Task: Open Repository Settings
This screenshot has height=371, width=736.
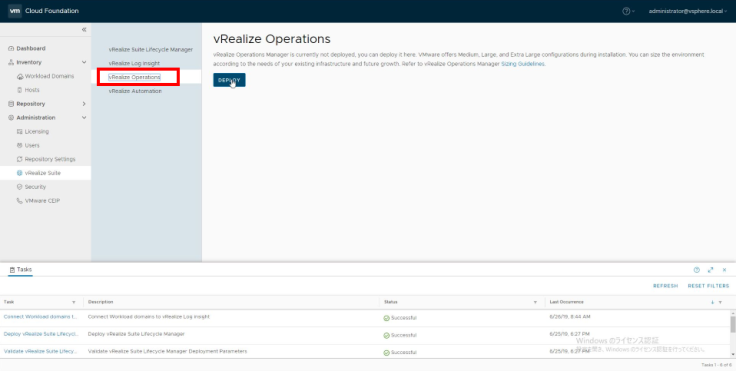Action: [x=50, y=159]
